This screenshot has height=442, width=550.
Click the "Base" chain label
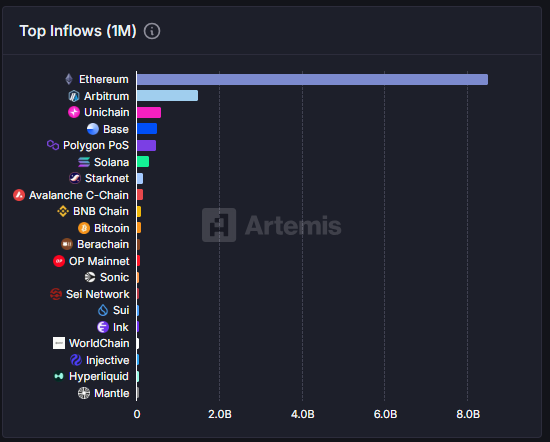coord(116,129)
